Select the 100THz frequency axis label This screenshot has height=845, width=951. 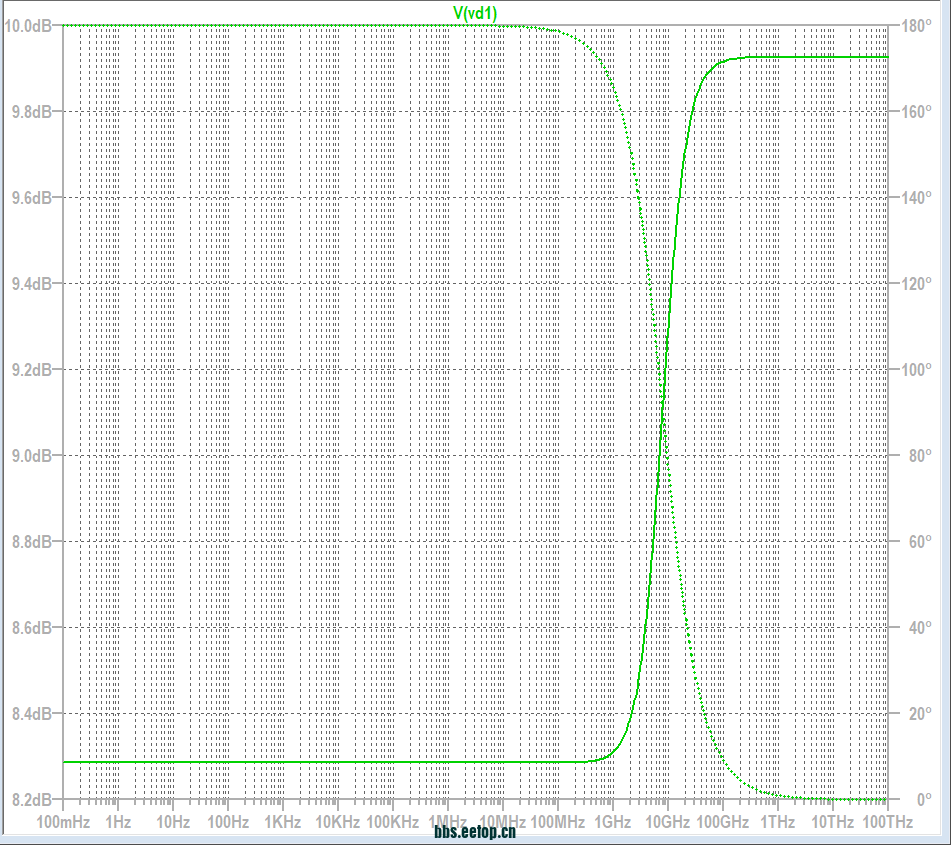coord(886,822)
